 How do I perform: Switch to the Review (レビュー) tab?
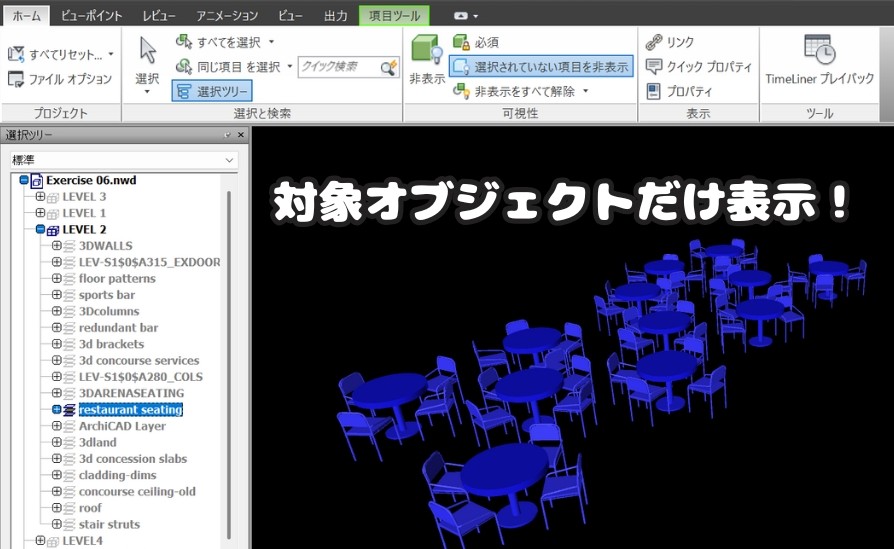pyautogui.click(x=159, y=15)
